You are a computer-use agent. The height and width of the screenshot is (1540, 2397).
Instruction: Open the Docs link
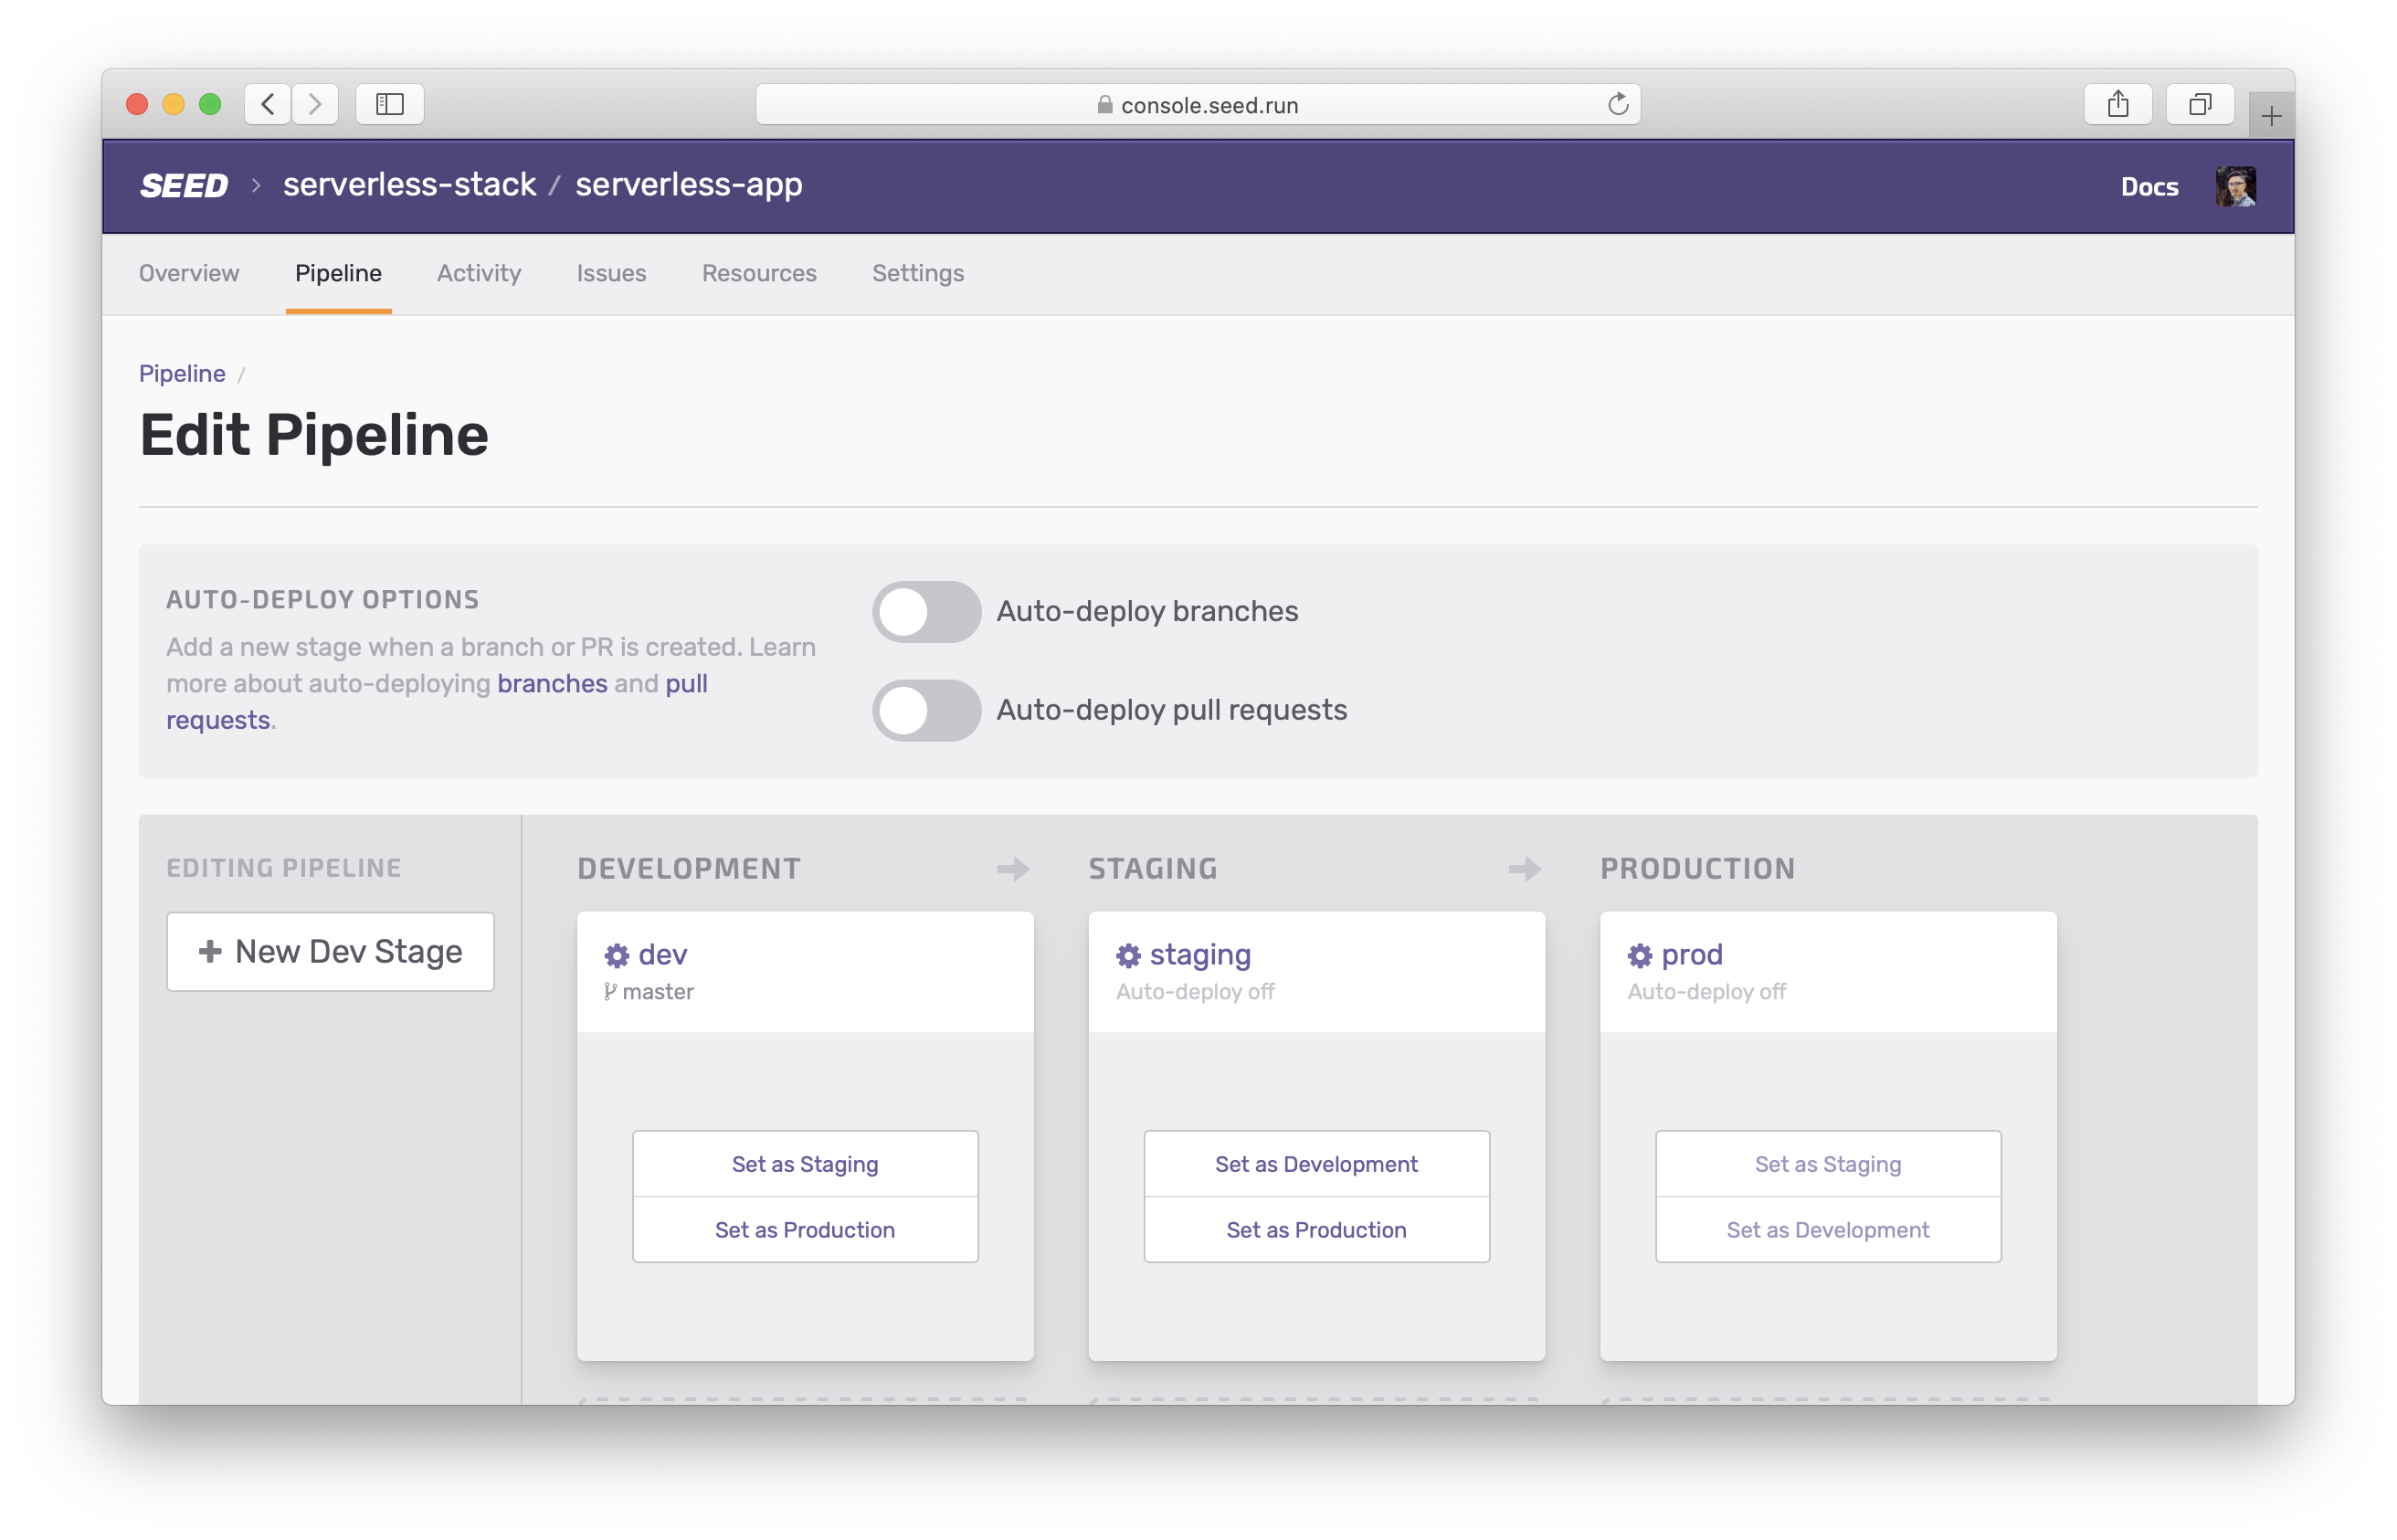click(x=2149, y=187)
